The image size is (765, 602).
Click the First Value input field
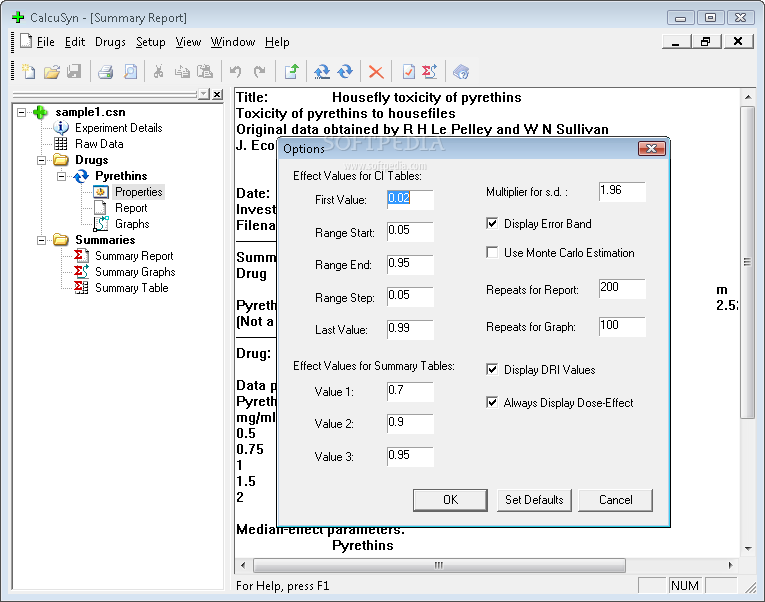tap(410, 200)
